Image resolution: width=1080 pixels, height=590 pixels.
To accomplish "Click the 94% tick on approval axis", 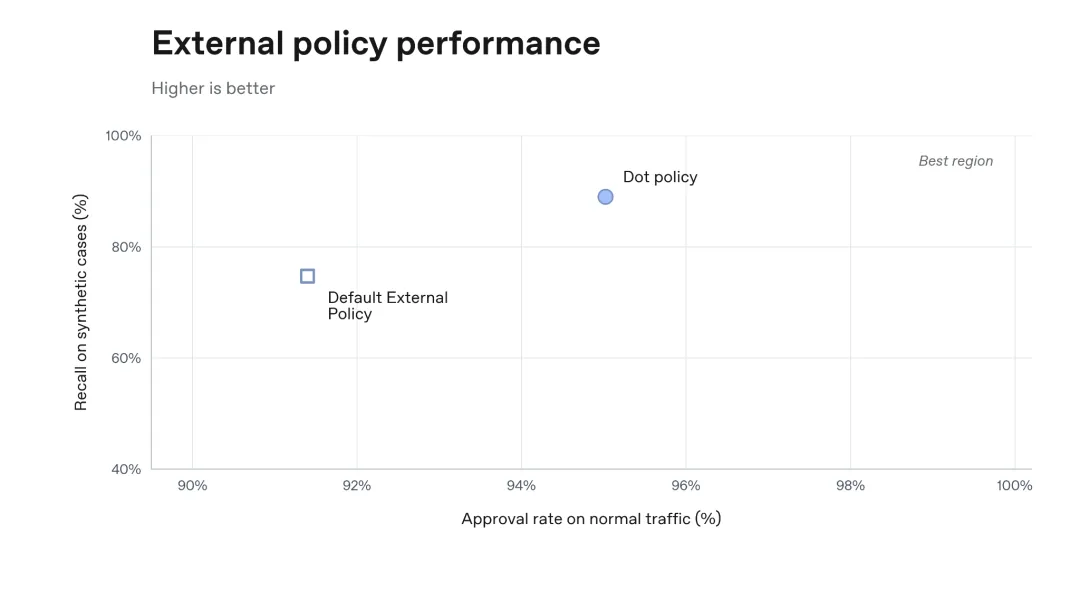I will tap(521, 485).
